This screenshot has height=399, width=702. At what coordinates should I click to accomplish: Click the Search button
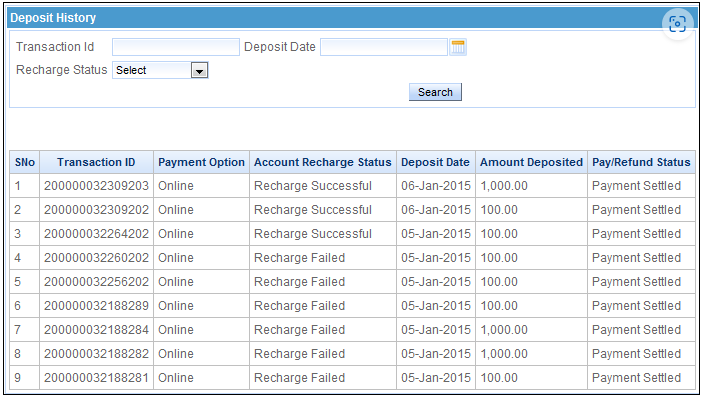click(x=435, y=92)
